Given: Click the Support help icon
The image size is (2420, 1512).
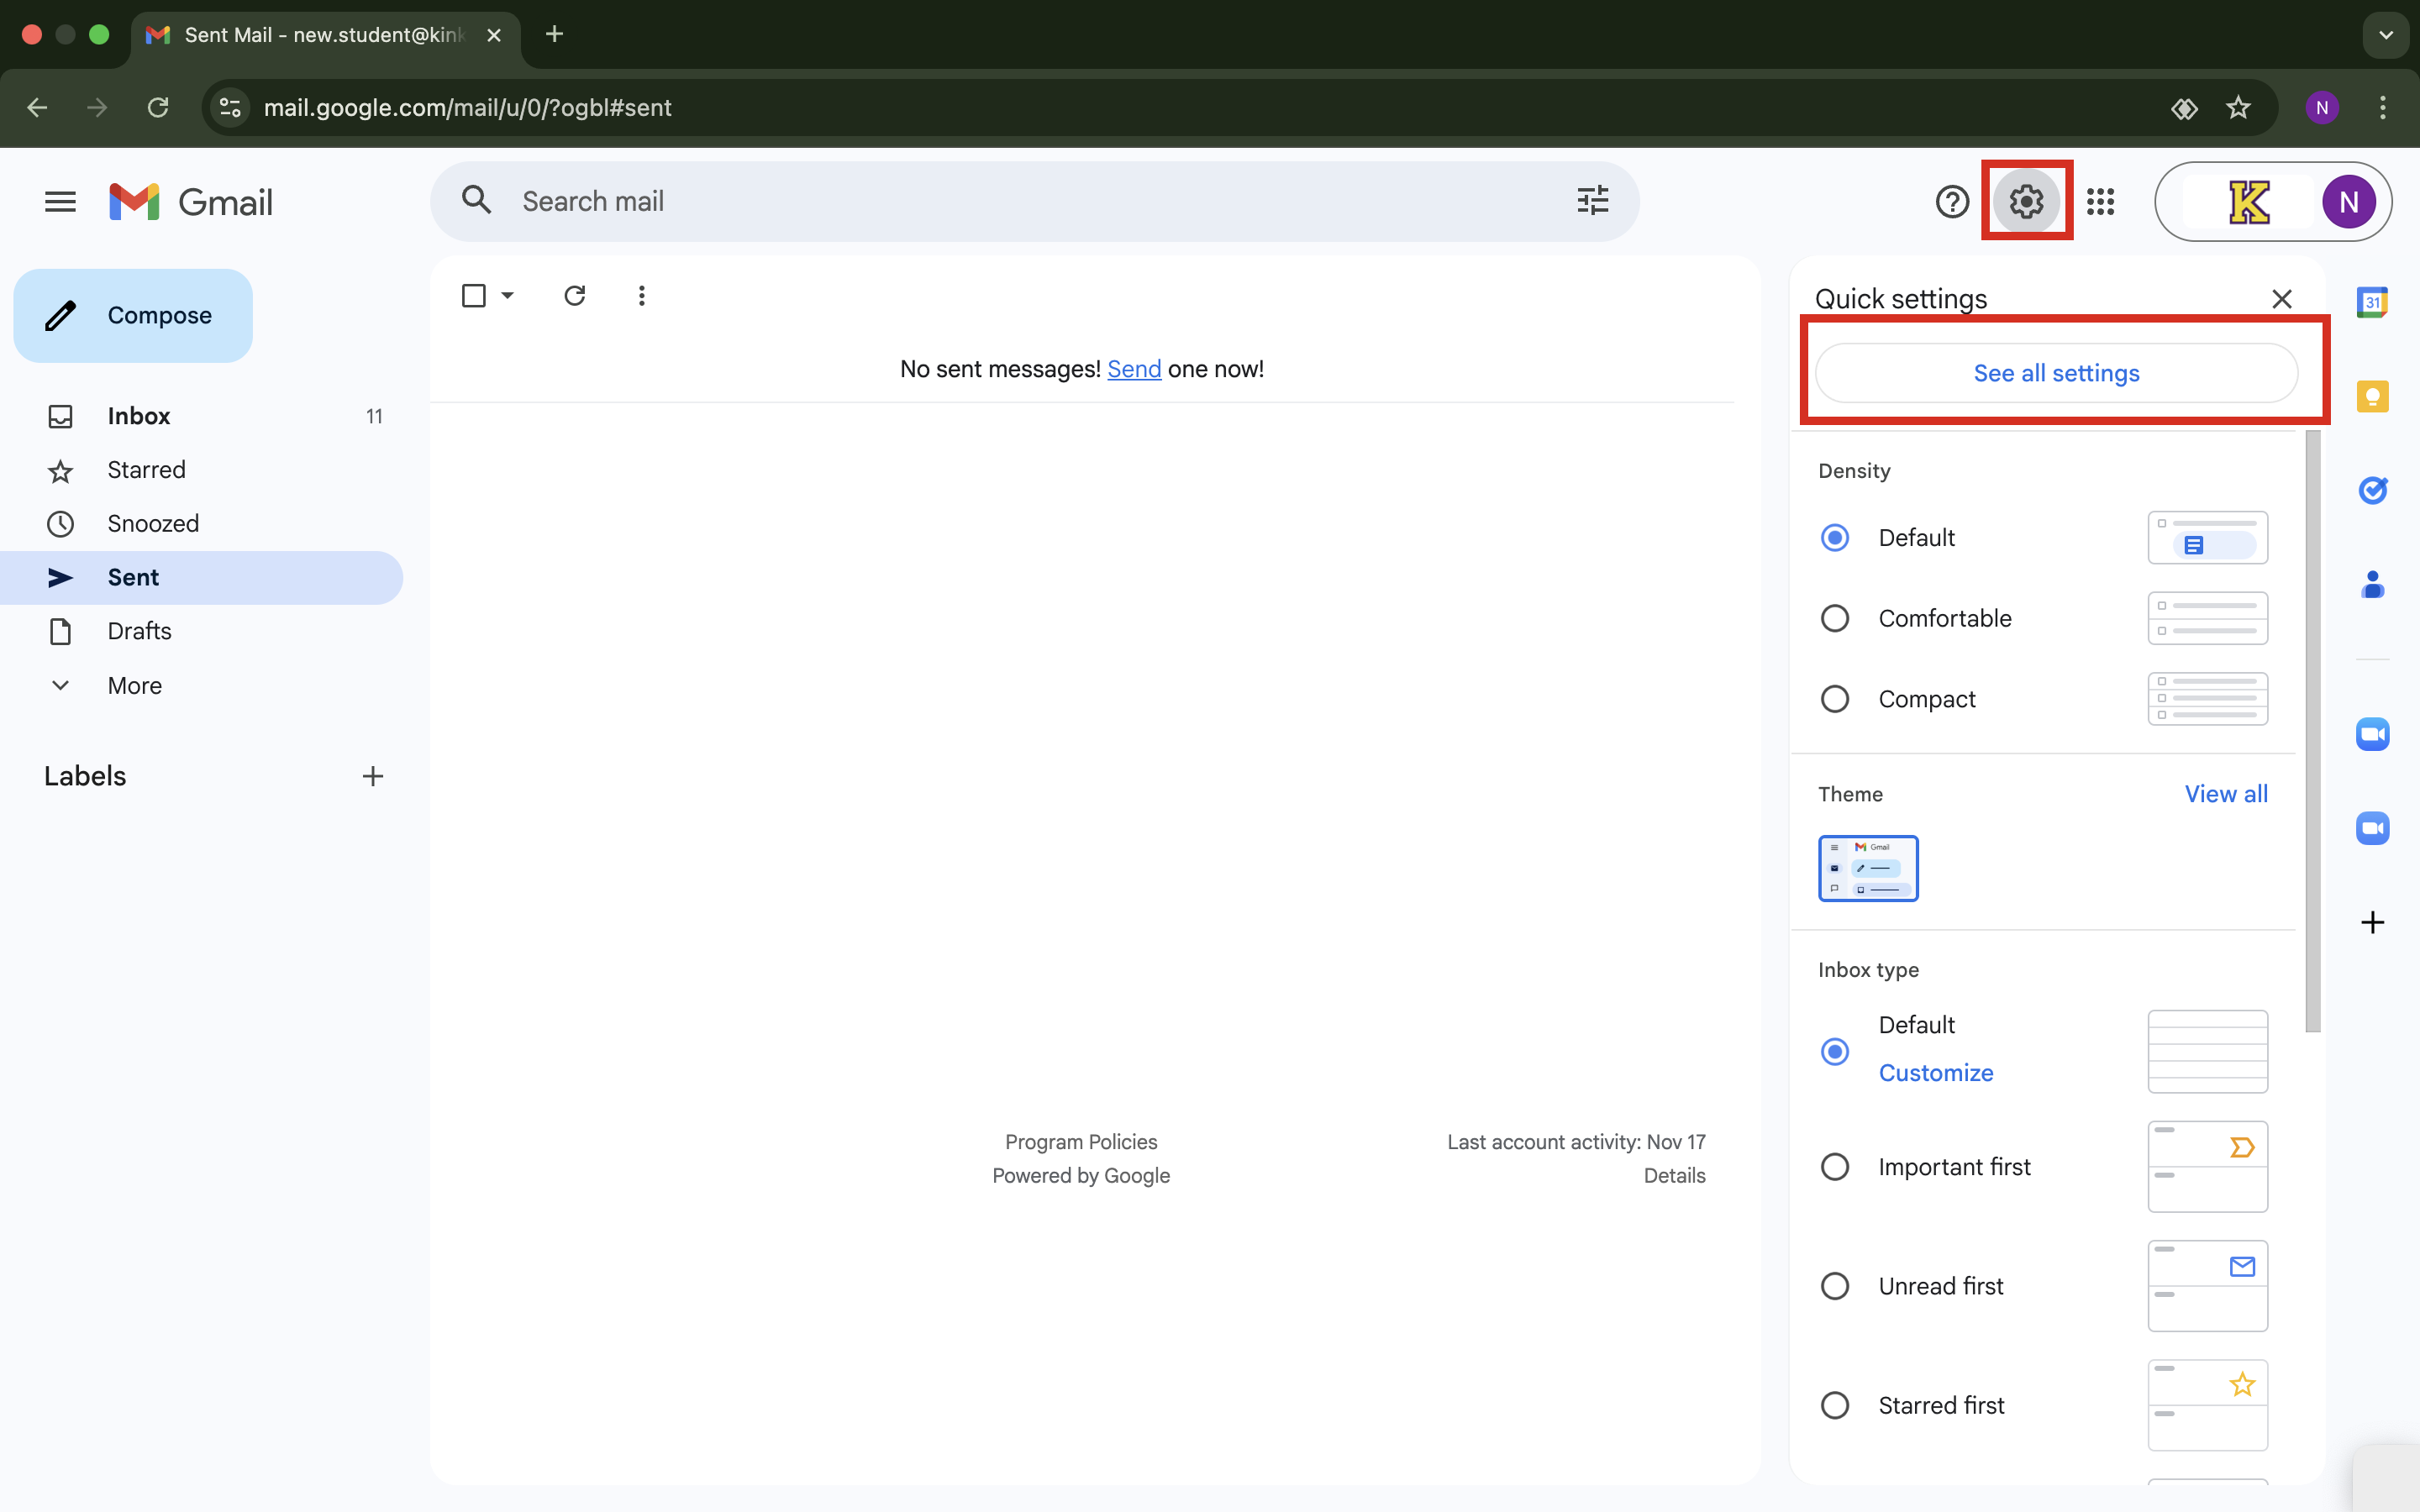Looking at the screenshot, I should click(1951, 202).
